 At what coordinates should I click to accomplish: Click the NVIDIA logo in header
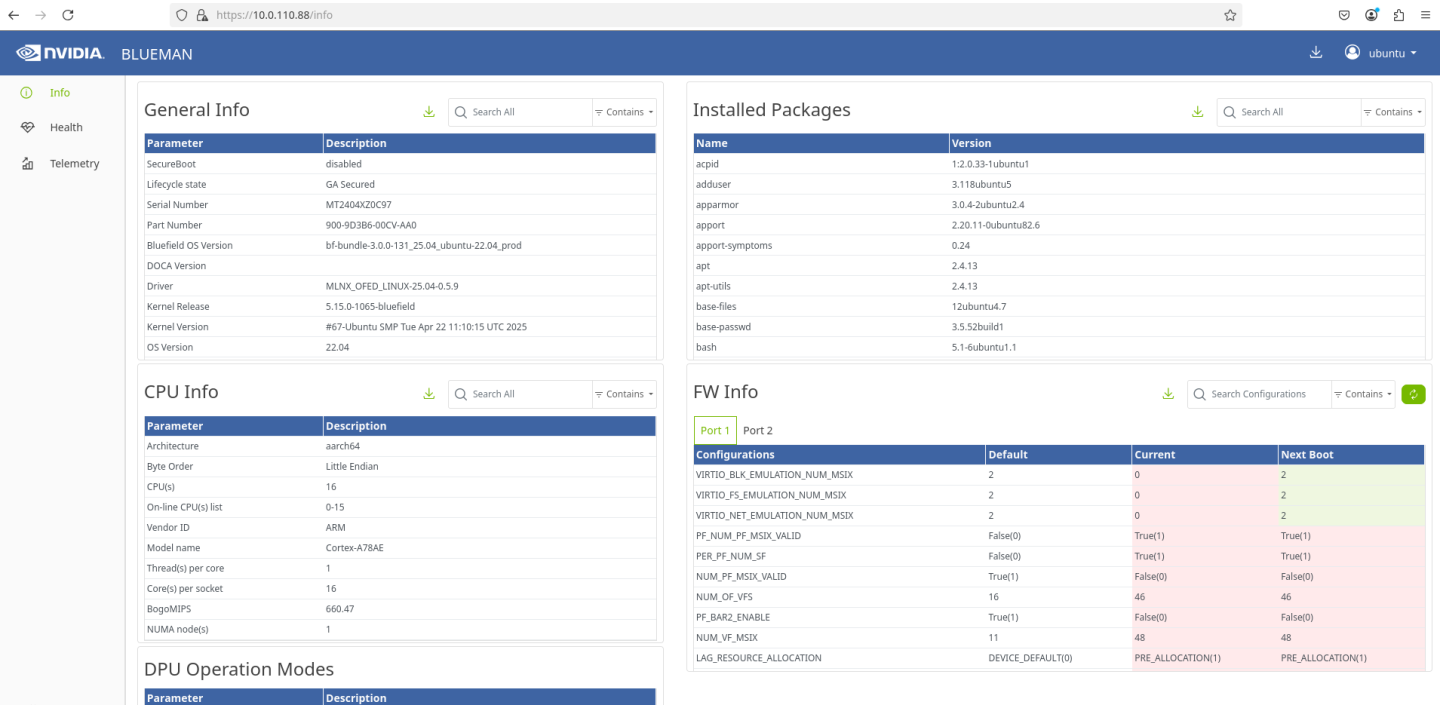(x=61, y=53)
